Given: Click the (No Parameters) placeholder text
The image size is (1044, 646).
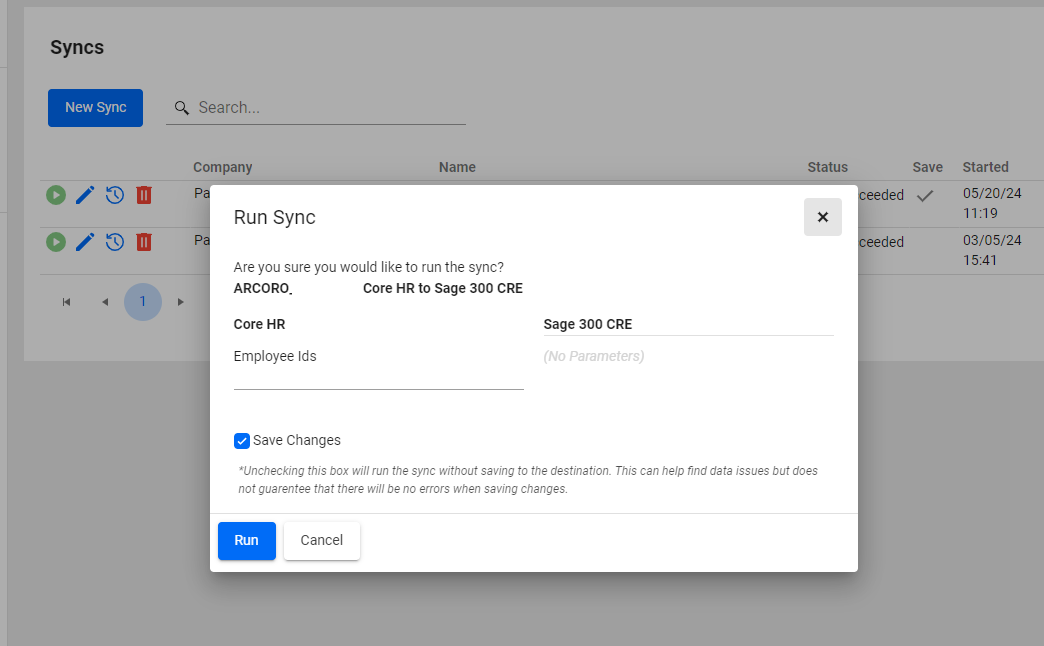Looking at the screenshot, I should coord(593,356).
